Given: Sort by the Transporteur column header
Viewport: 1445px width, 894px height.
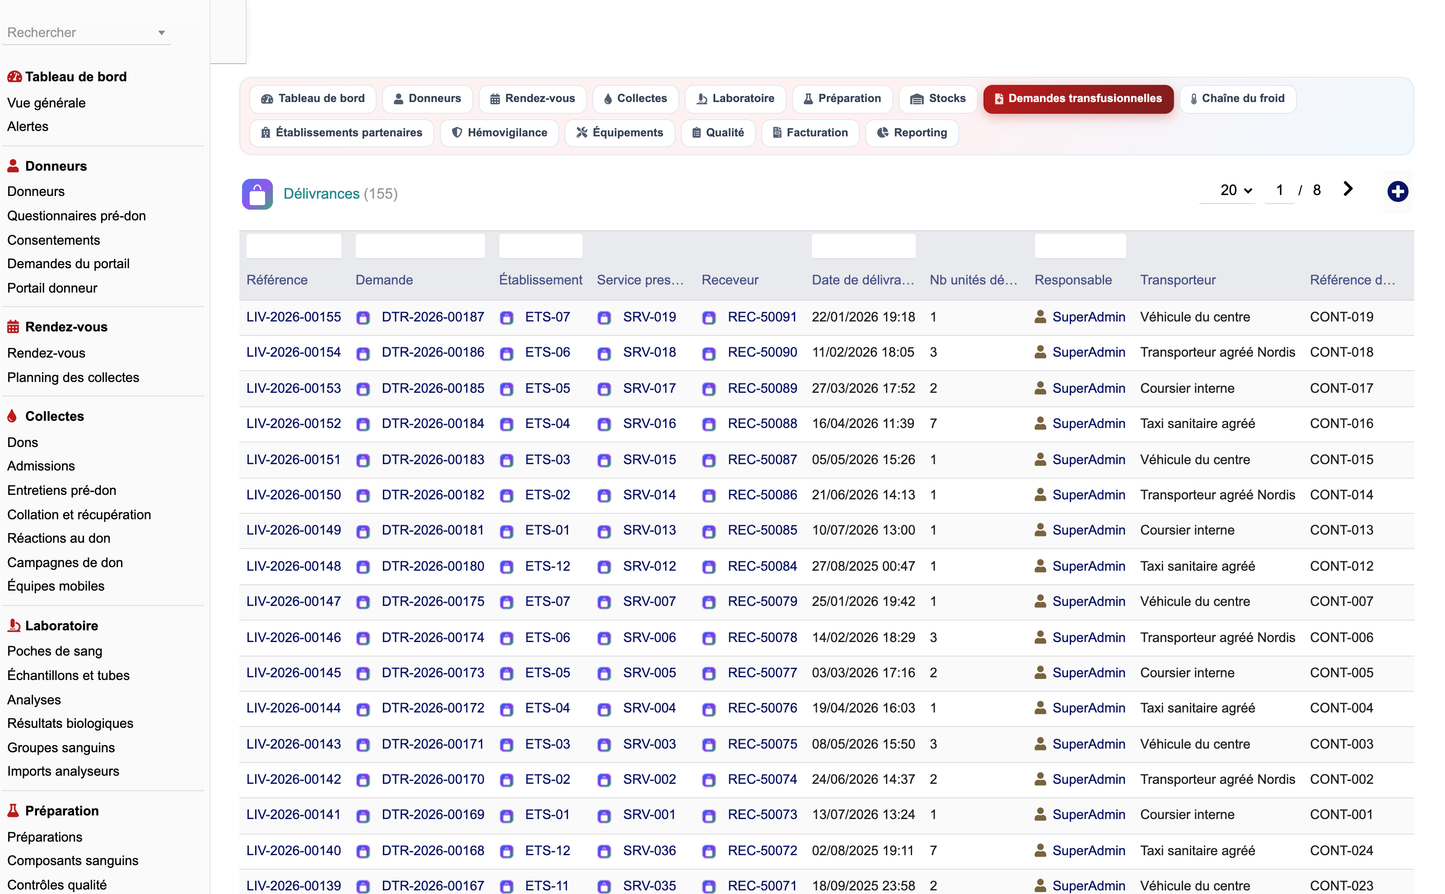Looking at the screenshot, I should coord(1178,280).
